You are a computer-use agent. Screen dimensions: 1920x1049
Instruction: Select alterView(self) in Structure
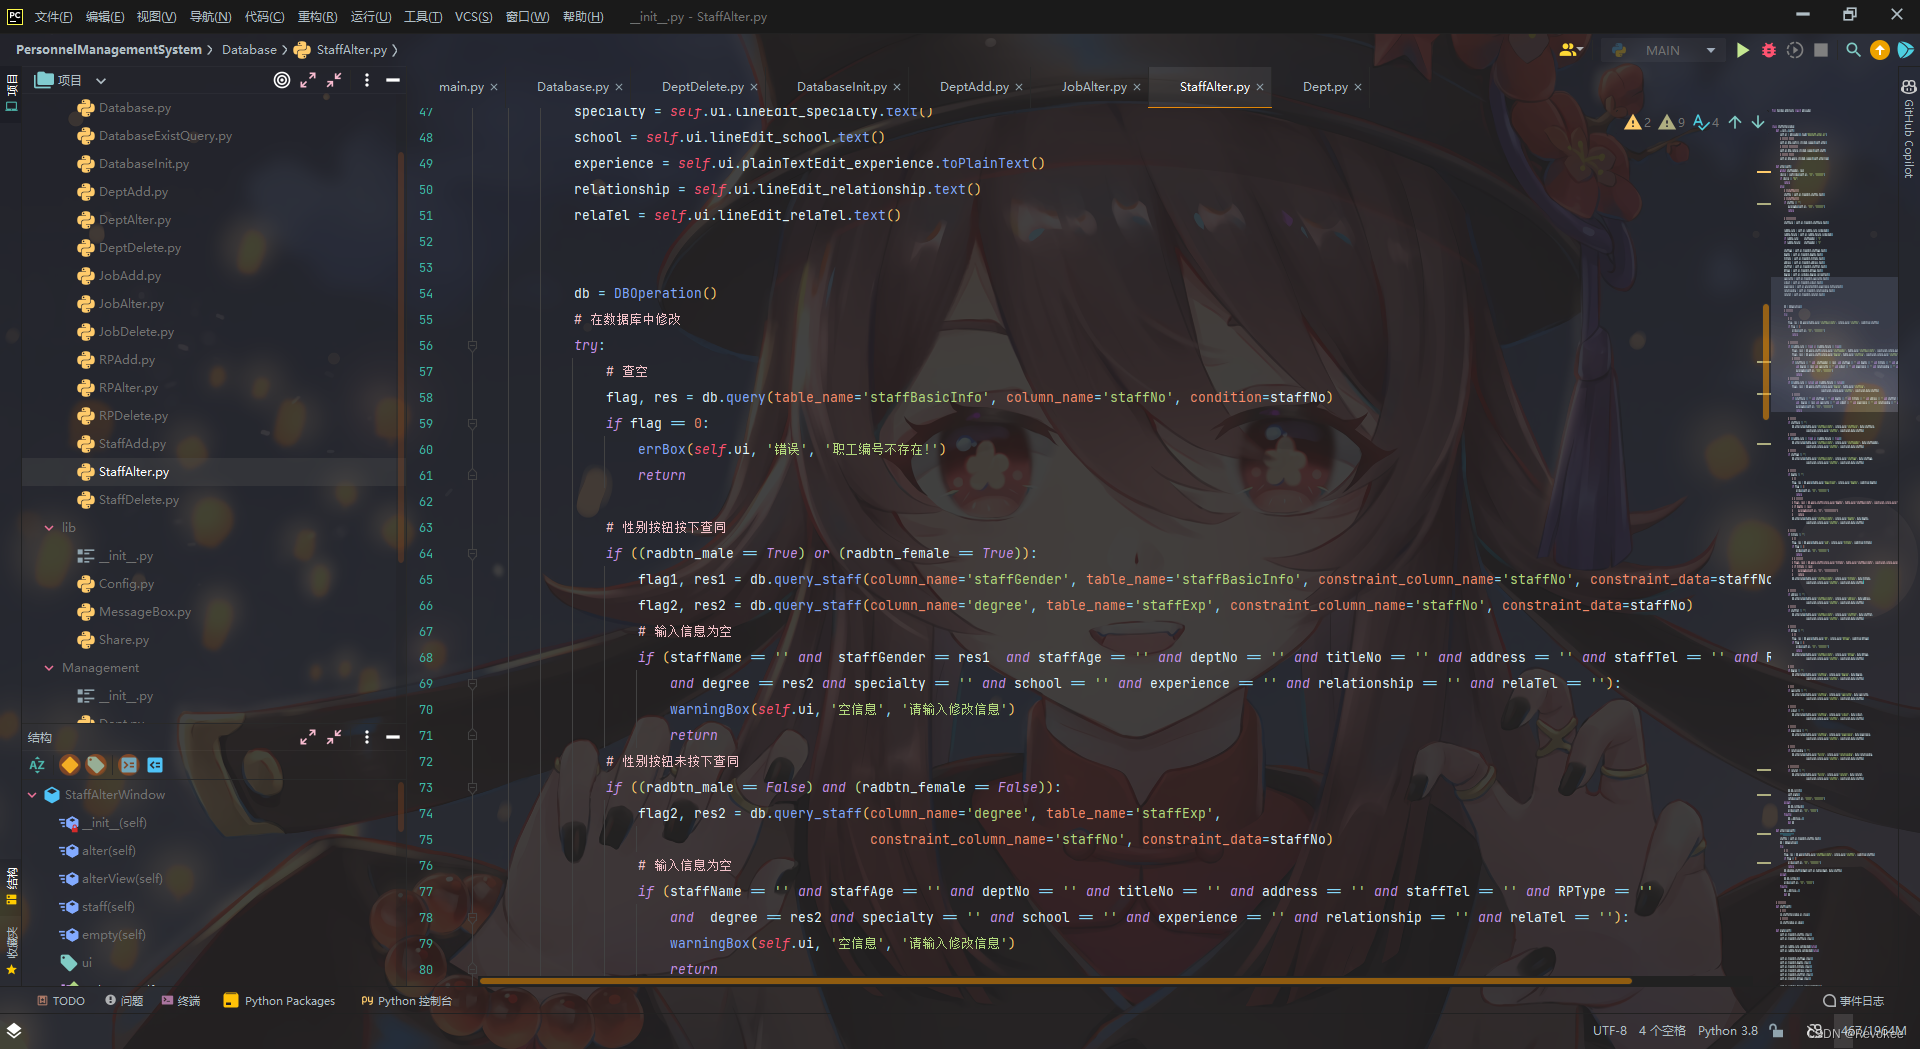tap(122, 879)
